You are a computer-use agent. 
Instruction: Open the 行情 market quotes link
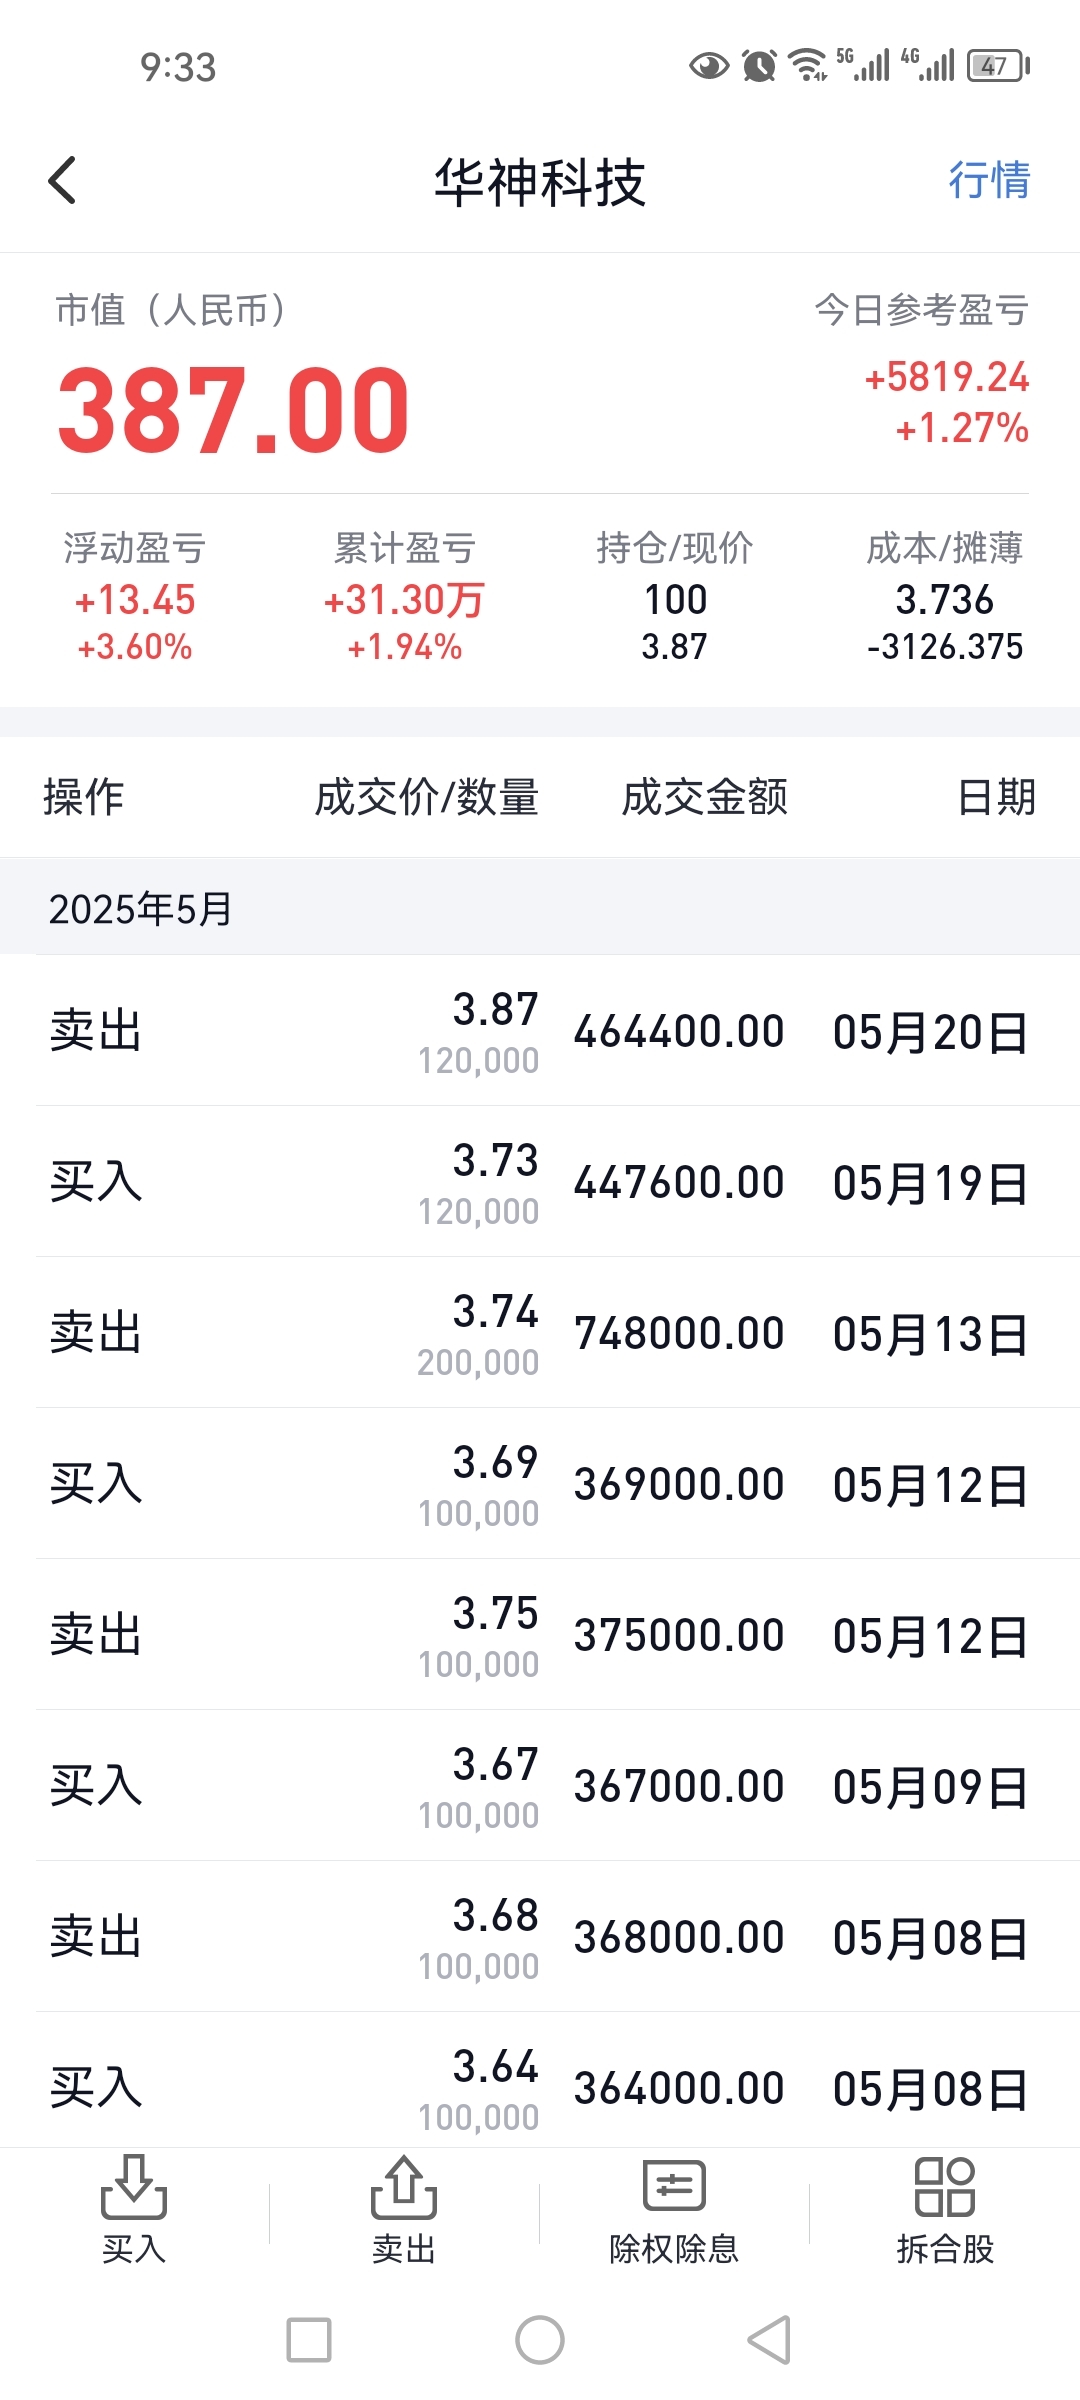click(x=989, y=181)
